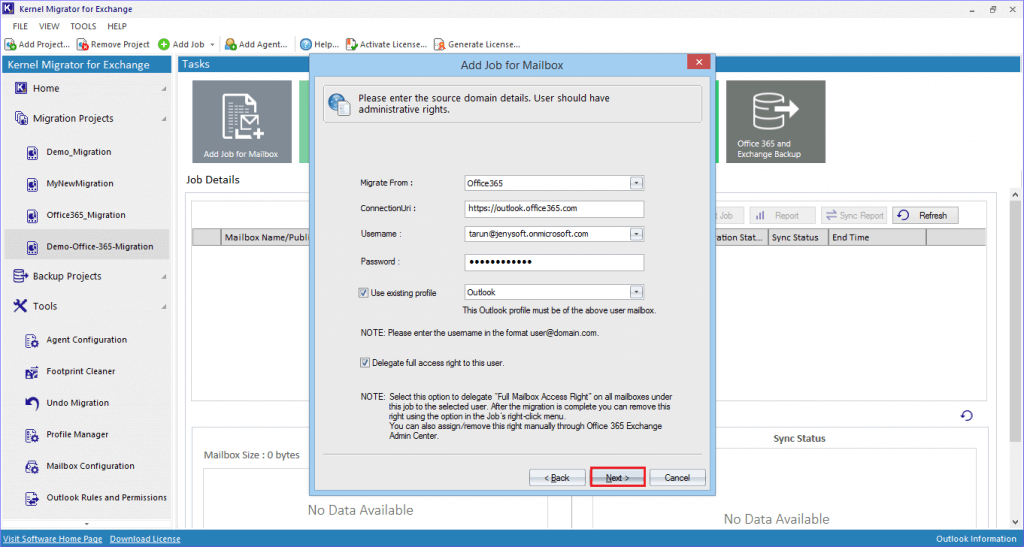This screenshot has width=1024, height=547.
Task: Collapse the Migration Projects section arrow
Action: tap(164, 119)
